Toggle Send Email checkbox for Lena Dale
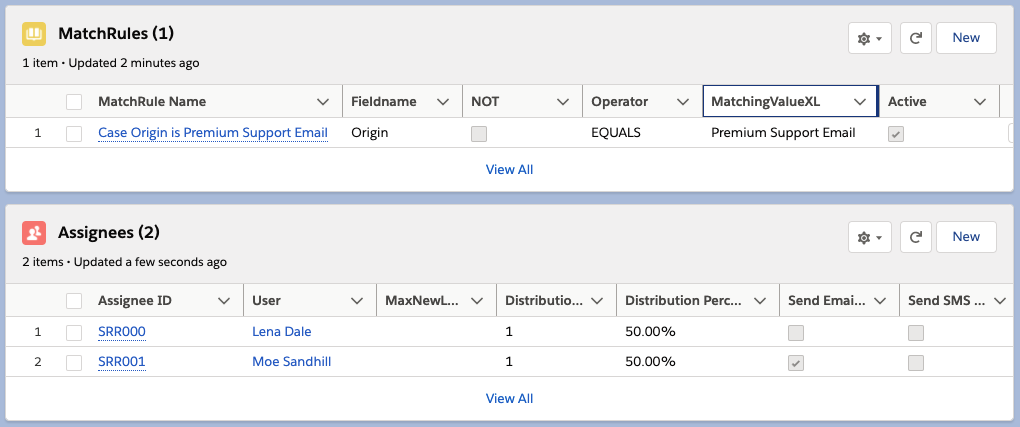1020x427 pixels. pos(796,333)
